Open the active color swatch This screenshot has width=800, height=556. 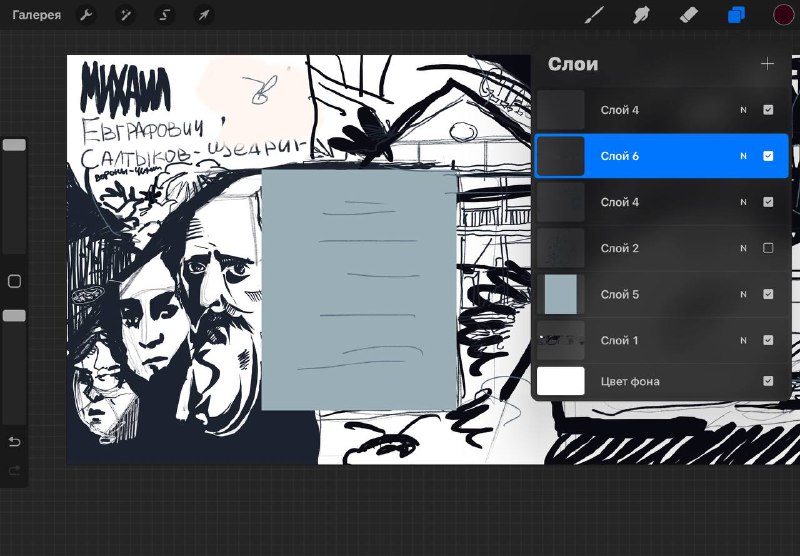click(783, 15)
